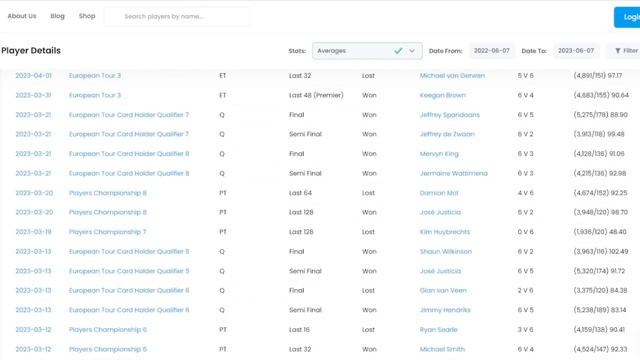Open player Mervyn King
Viewport: 640px width, 360px height.
(x=439, y=154)
